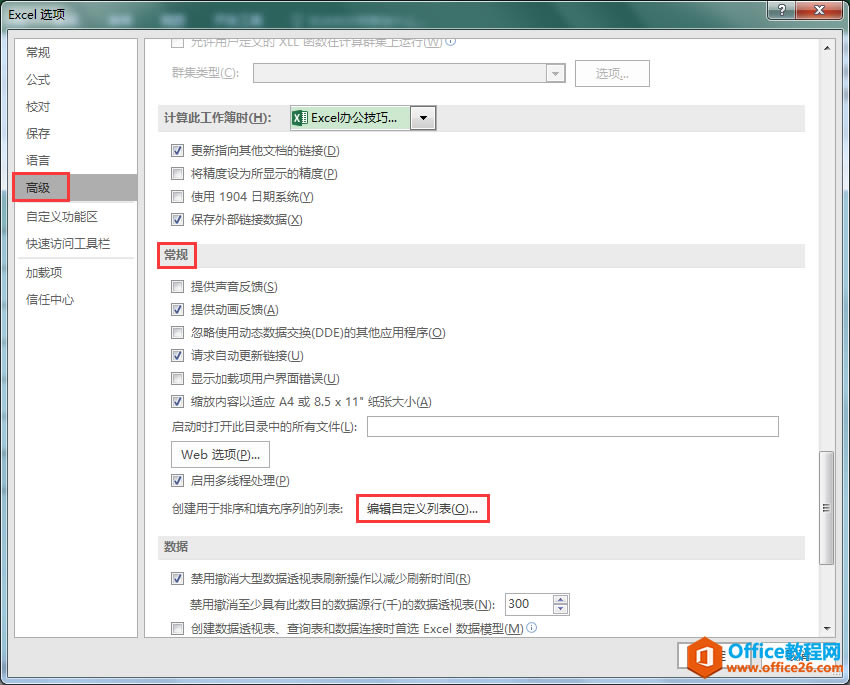Click the startup folder path input field
The width and height of the screenshot is (850, 685).
tap(572, 426)
